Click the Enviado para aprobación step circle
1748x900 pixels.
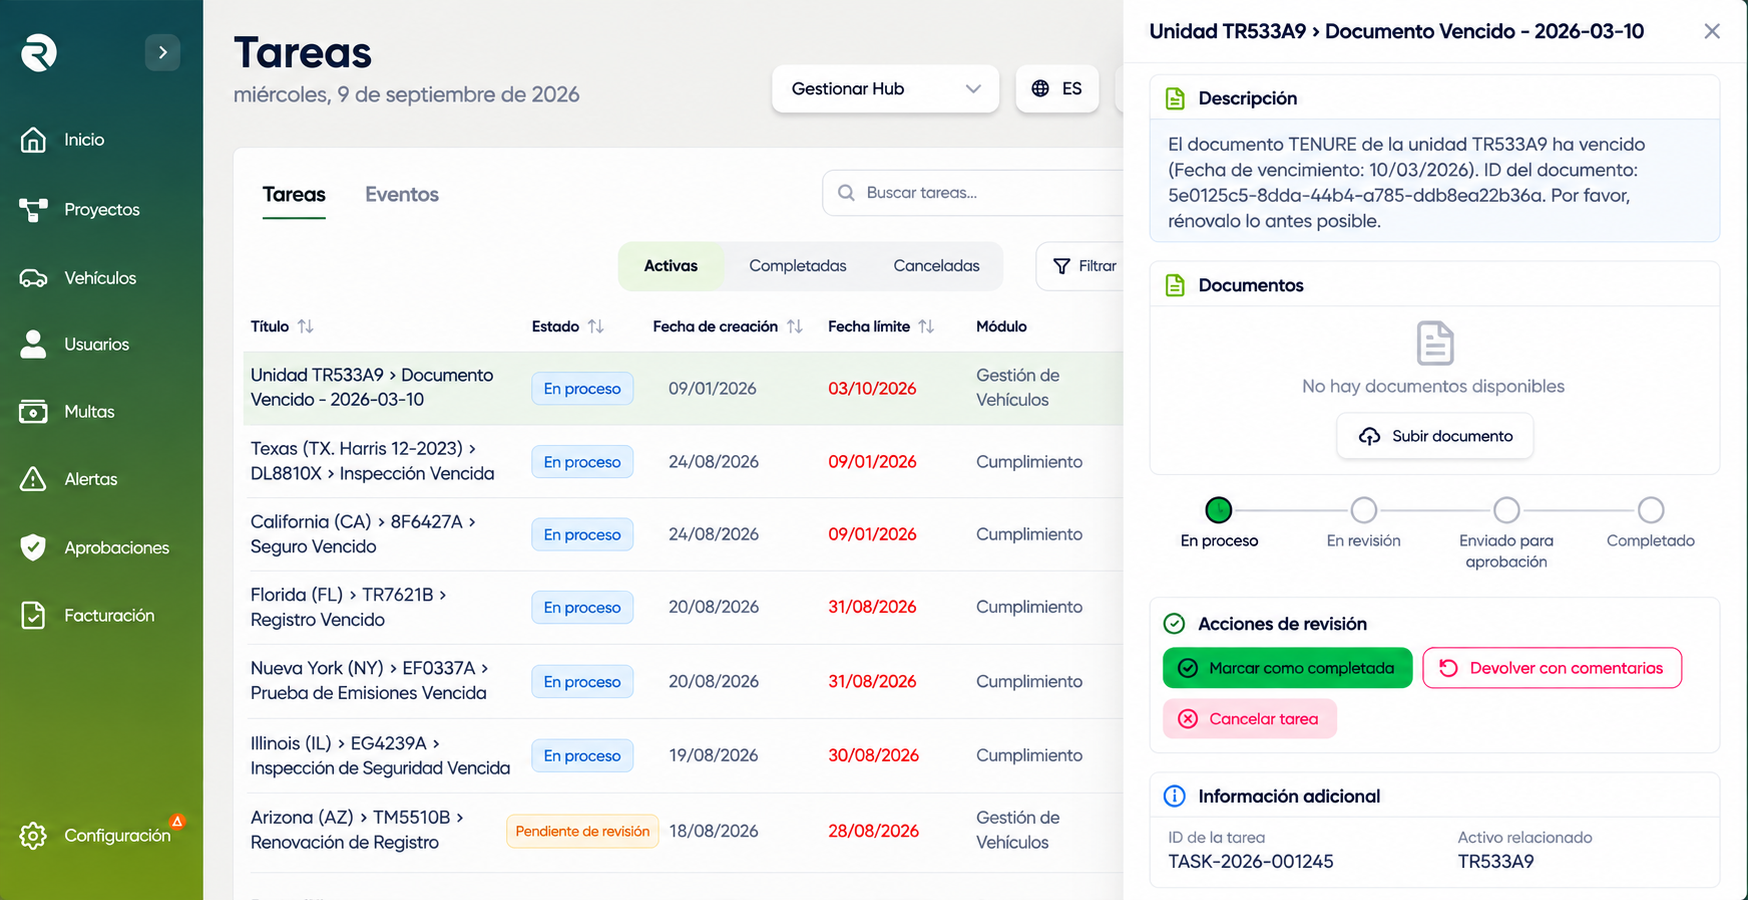pos(1507,510)
